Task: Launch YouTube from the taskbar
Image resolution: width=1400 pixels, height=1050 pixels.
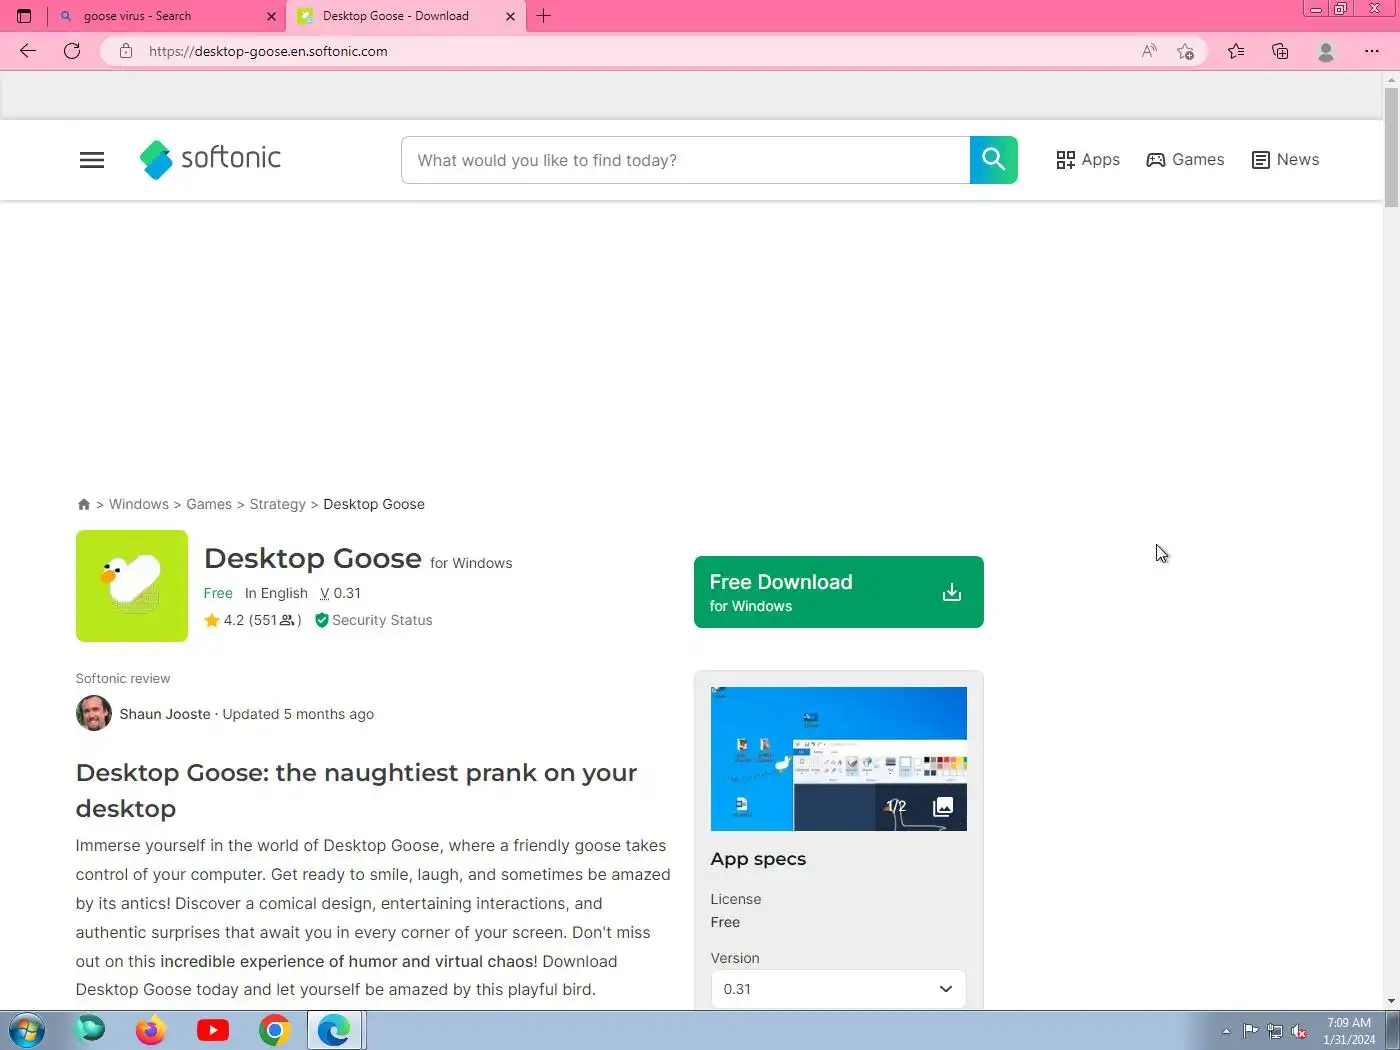Action: point(213,1030)
